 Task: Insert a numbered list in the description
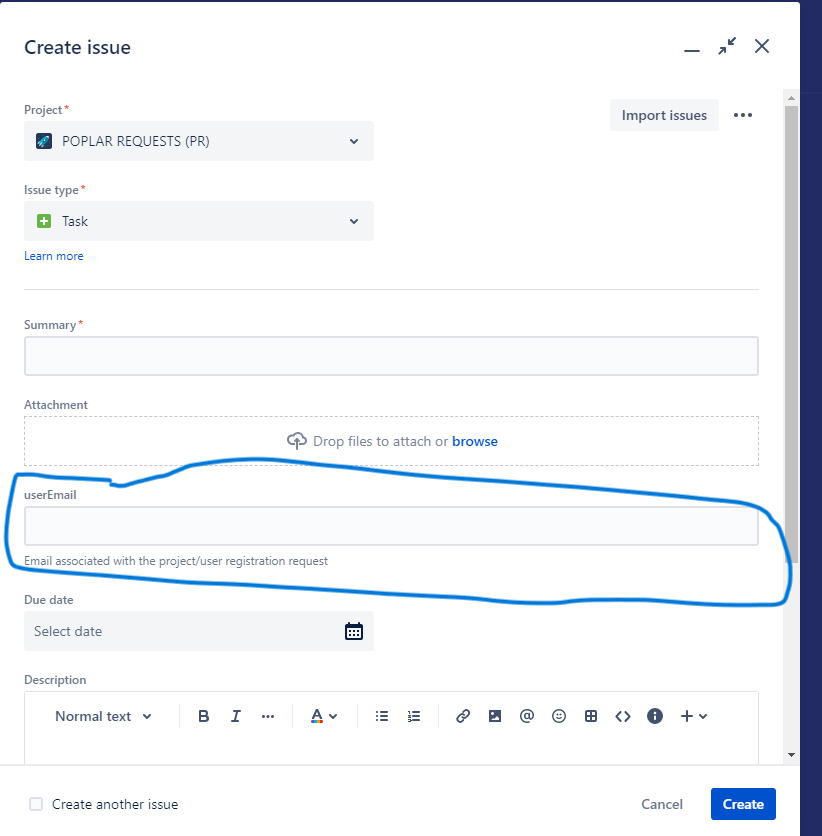click(x=413, y=716)
